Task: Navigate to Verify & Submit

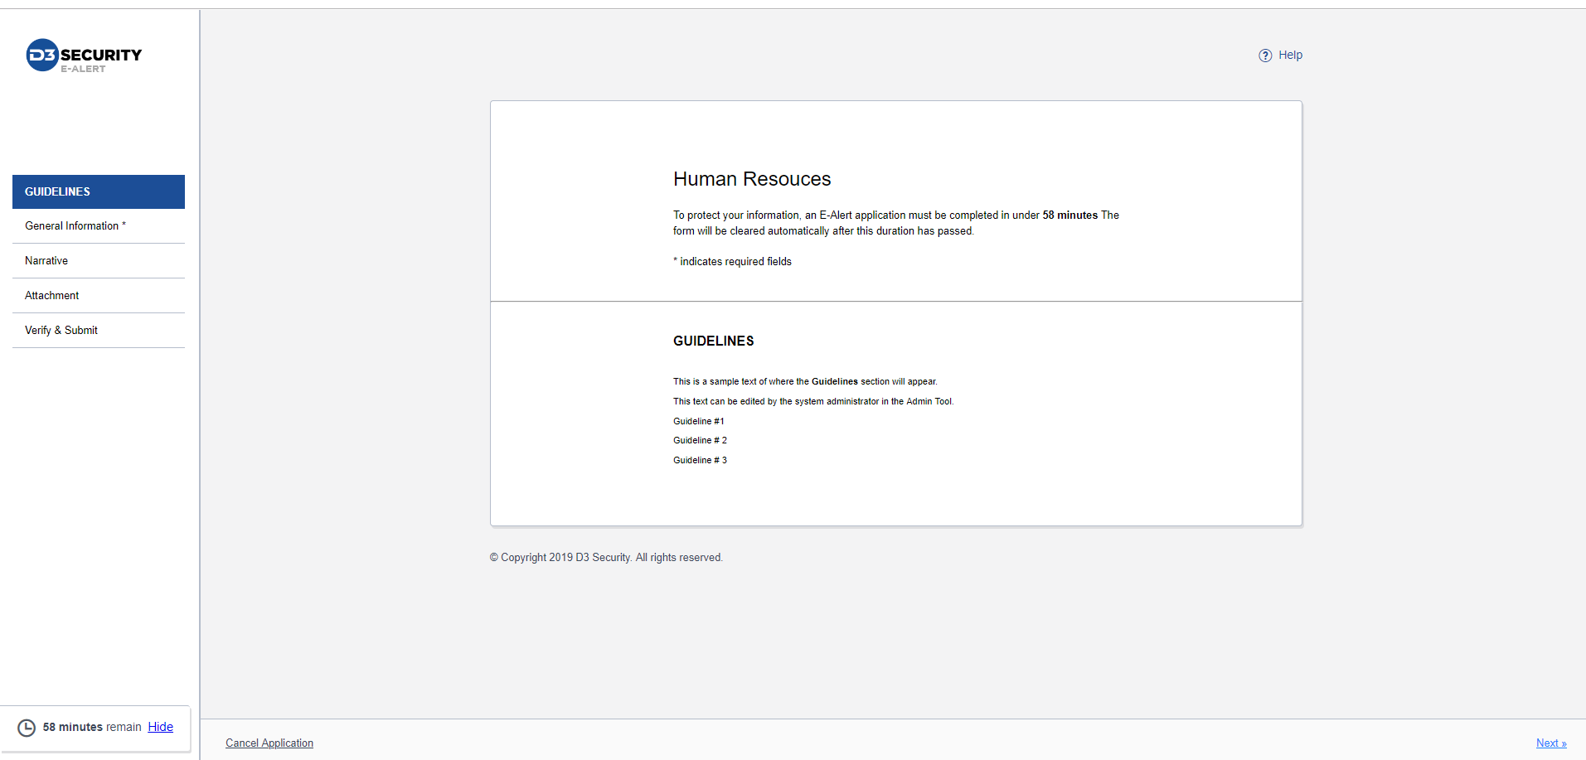Action: coord(61,330)
